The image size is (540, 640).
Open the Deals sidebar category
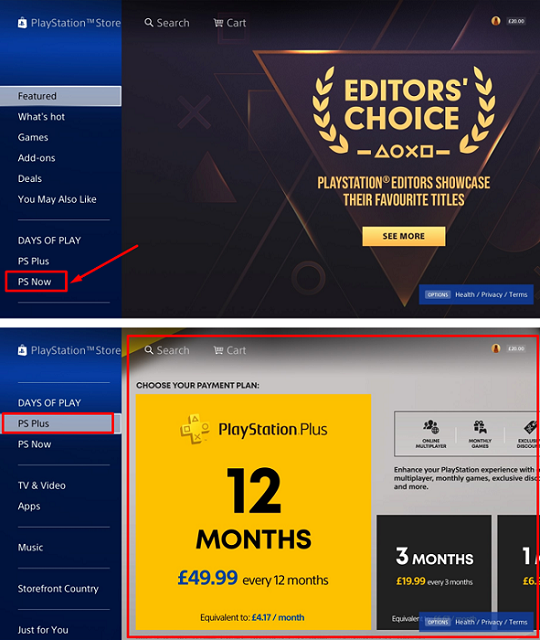coord(30,179)
